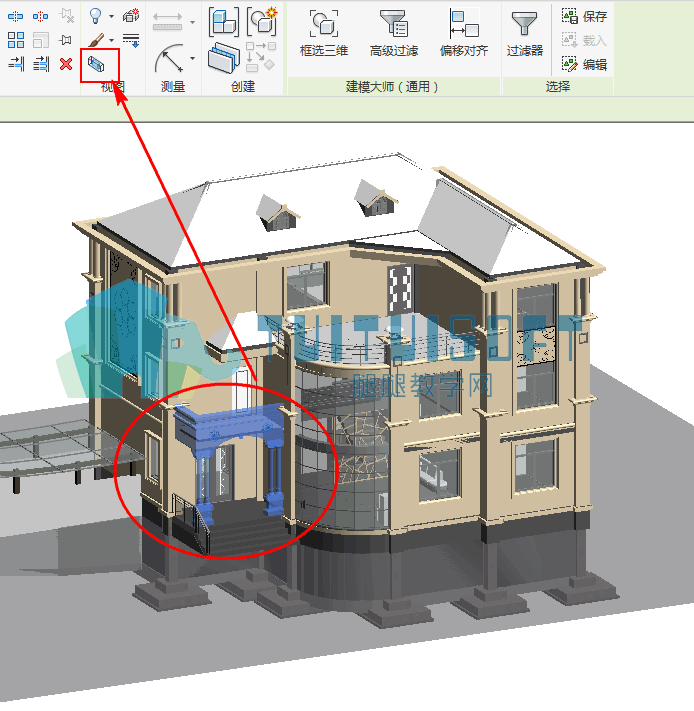Expand the light bulb dropdown arrow
694x711 pixels.
112,16
